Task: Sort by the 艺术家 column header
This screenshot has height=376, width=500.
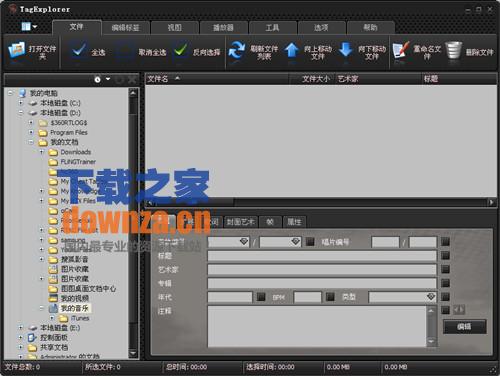Action: 378,79
